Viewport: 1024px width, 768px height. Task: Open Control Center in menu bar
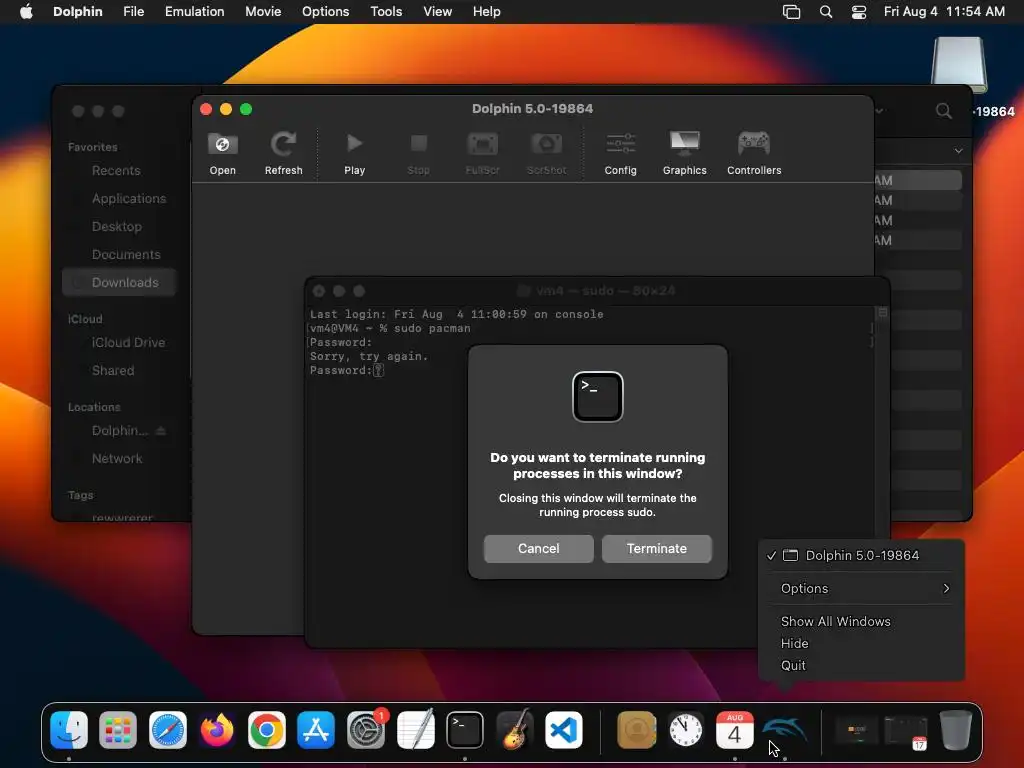point(859,12)
